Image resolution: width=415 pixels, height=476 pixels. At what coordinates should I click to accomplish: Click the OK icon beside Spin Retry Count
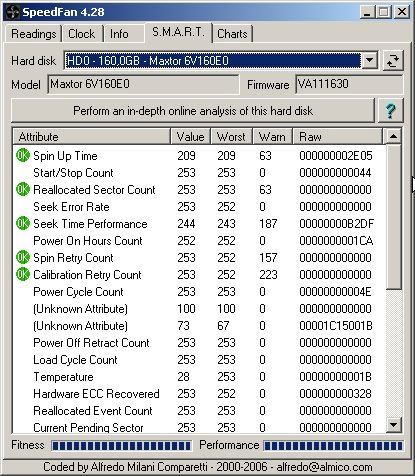click(23, 257)
